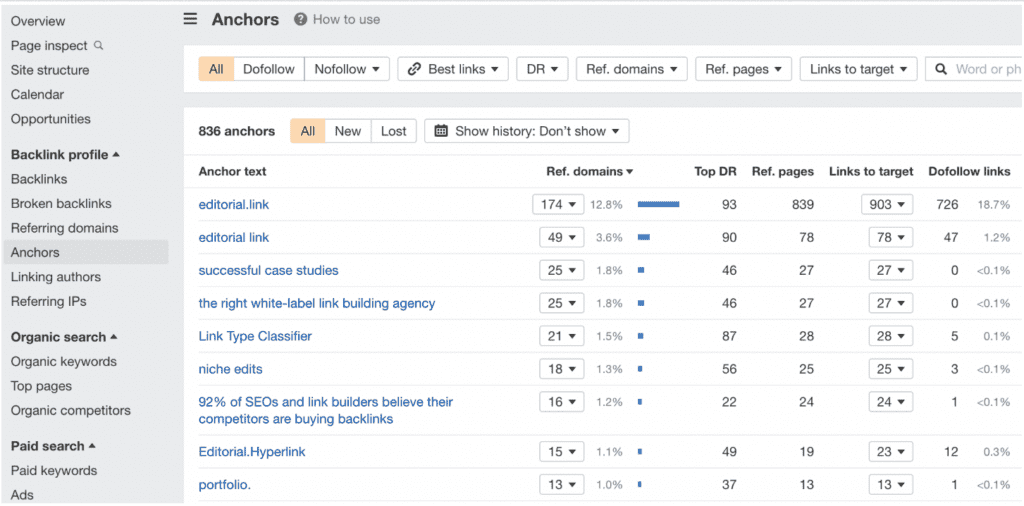Open the How to use guide

[x=346, y=20]
